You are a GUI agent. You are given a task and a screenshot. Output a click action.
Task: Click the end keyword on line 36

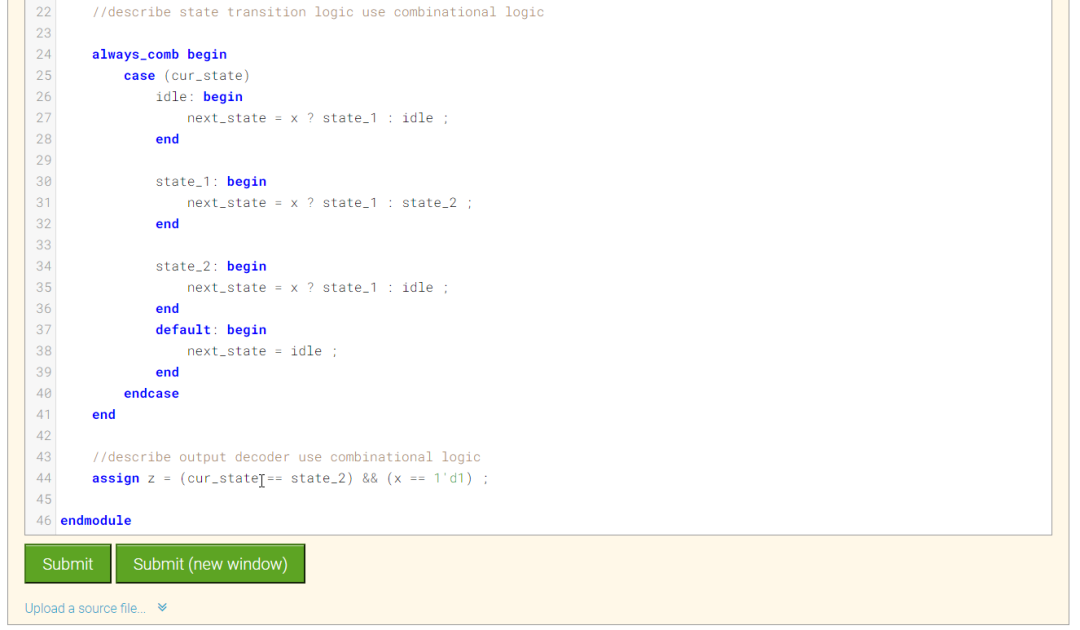point(167,308)
